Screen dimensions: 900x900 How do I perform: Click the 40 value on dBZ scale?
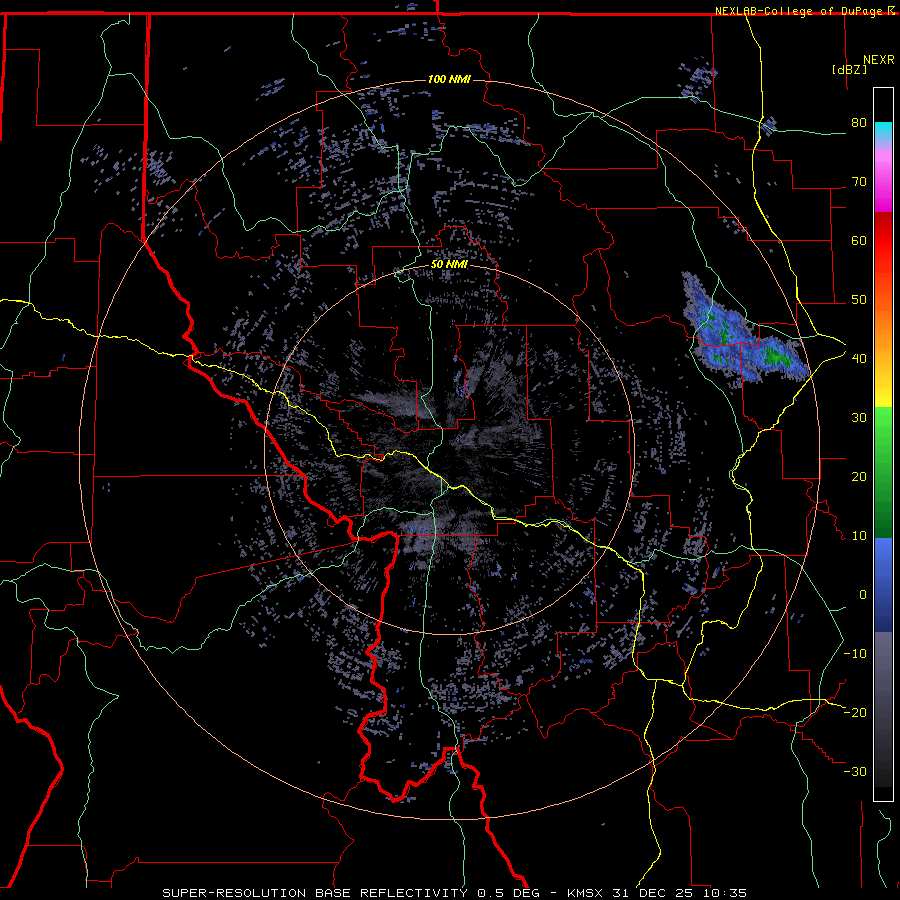[x=859, y=359]
